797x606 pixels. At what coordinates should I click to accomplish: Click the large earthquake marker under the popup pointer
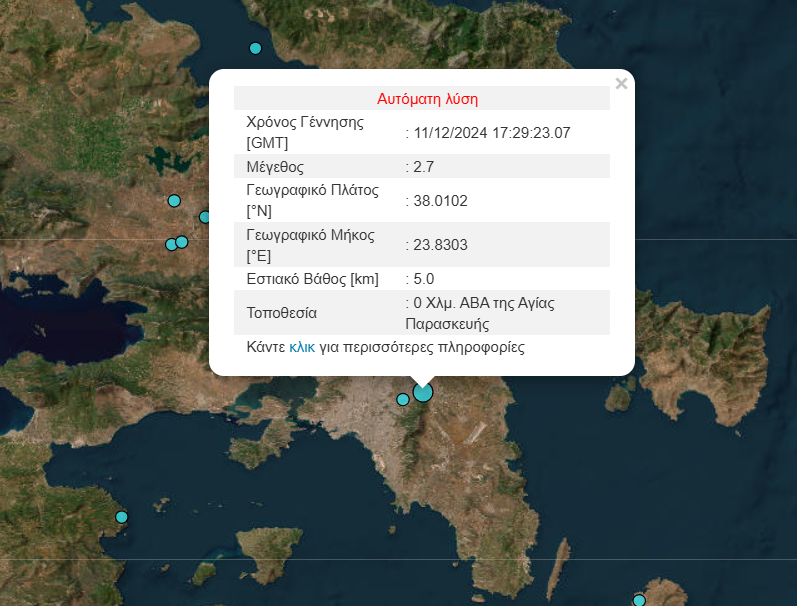[x=423, y=392]
